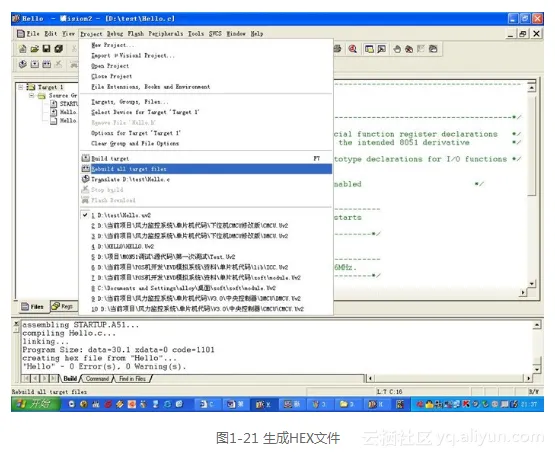This screenshot has width=555, height=457.
Task: Click output window scroll up arrow
Action: tap(537, 325)
